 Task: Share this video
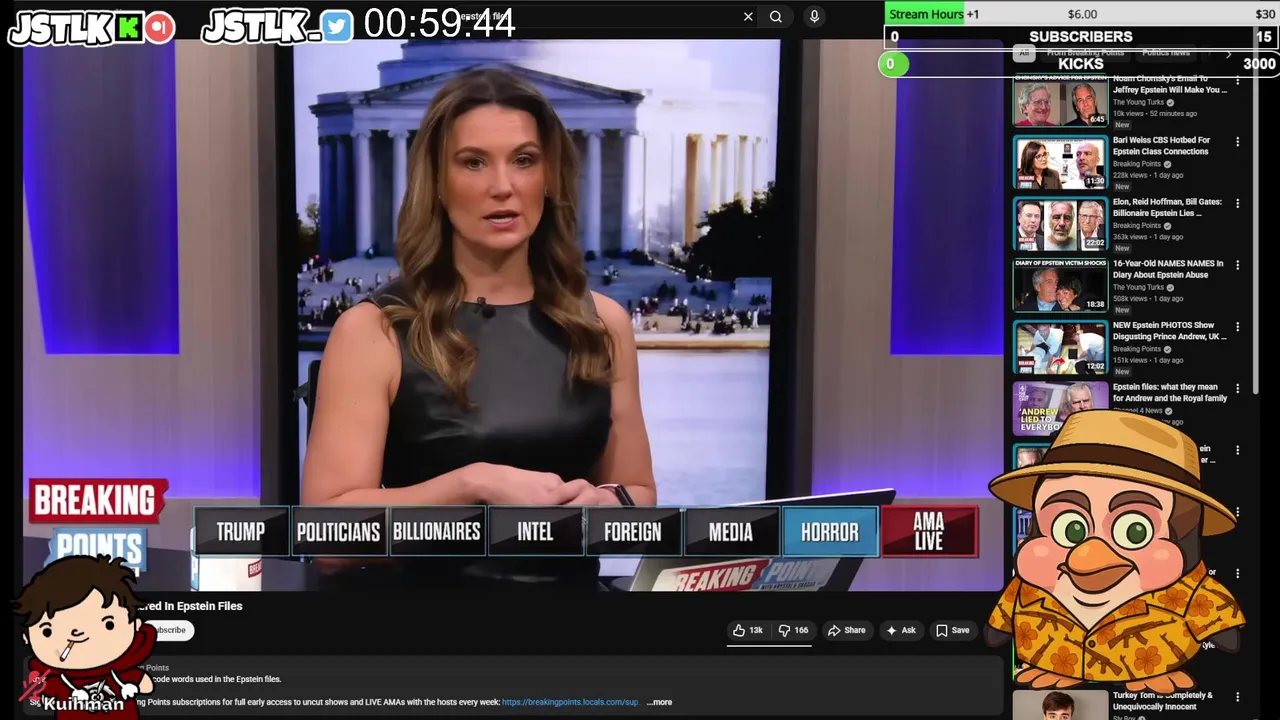click(x=846, y=630)
